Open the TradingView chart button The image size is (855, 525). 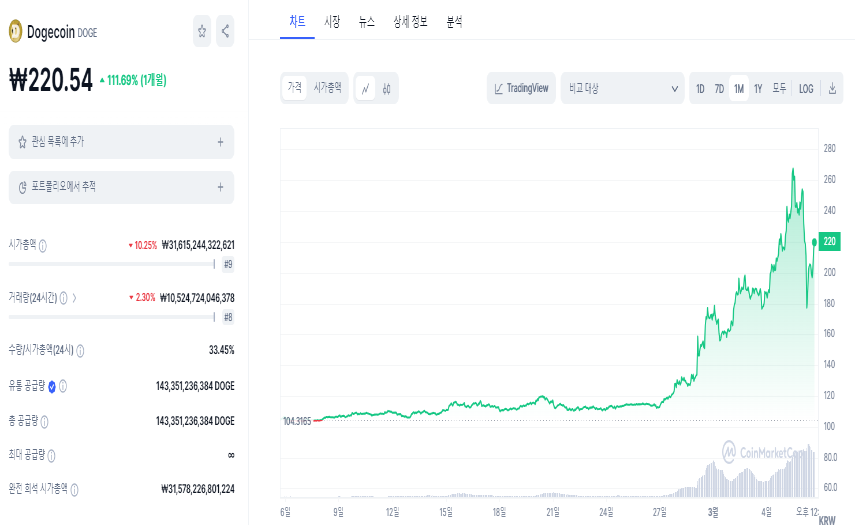[521, 88]
